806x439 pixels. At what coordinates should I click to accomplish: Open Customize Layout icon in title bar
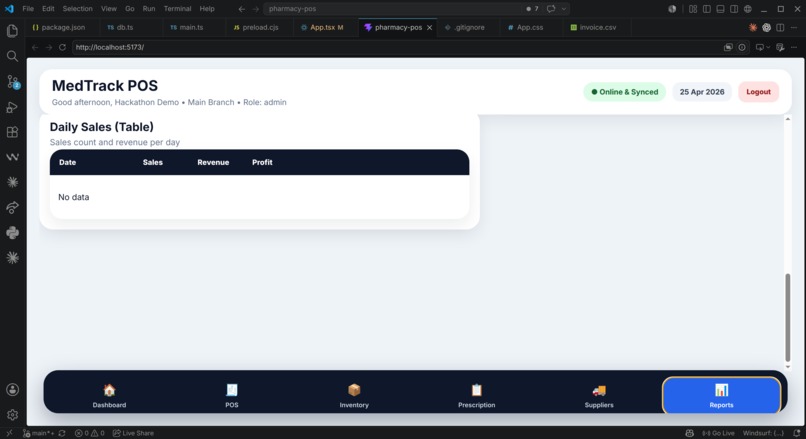pos(693,9)
